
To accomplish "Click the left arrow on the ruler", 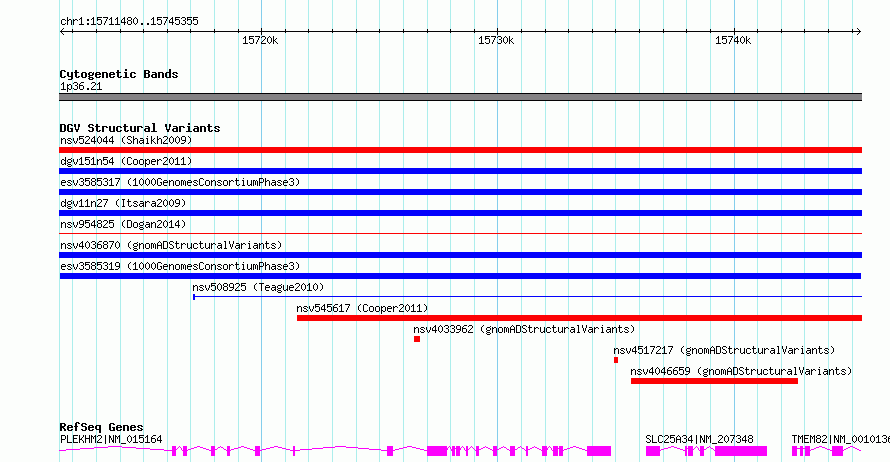I will coord(62,32).
